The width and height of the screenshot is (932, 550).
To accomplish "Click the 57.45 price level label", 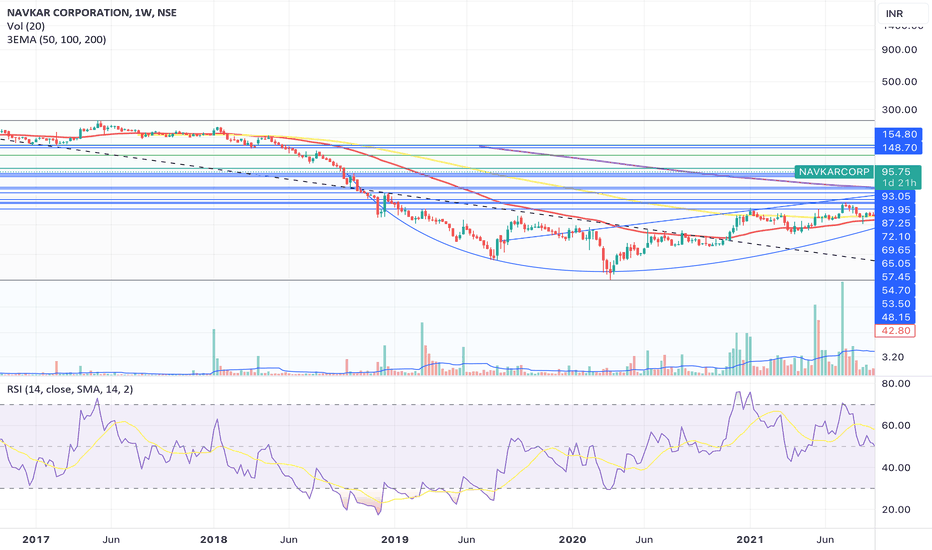I will pyautogui.click(x=896, y=277).
